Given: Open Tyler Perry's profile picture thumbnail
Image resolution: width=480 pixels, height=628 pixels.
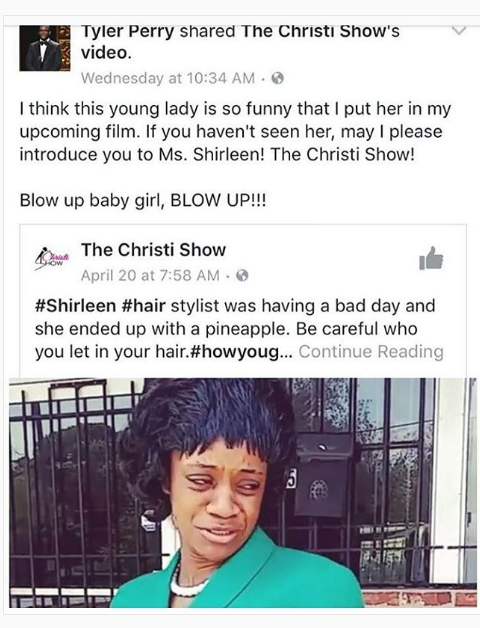Looking at the screenshot, I should tap(44, 48).
